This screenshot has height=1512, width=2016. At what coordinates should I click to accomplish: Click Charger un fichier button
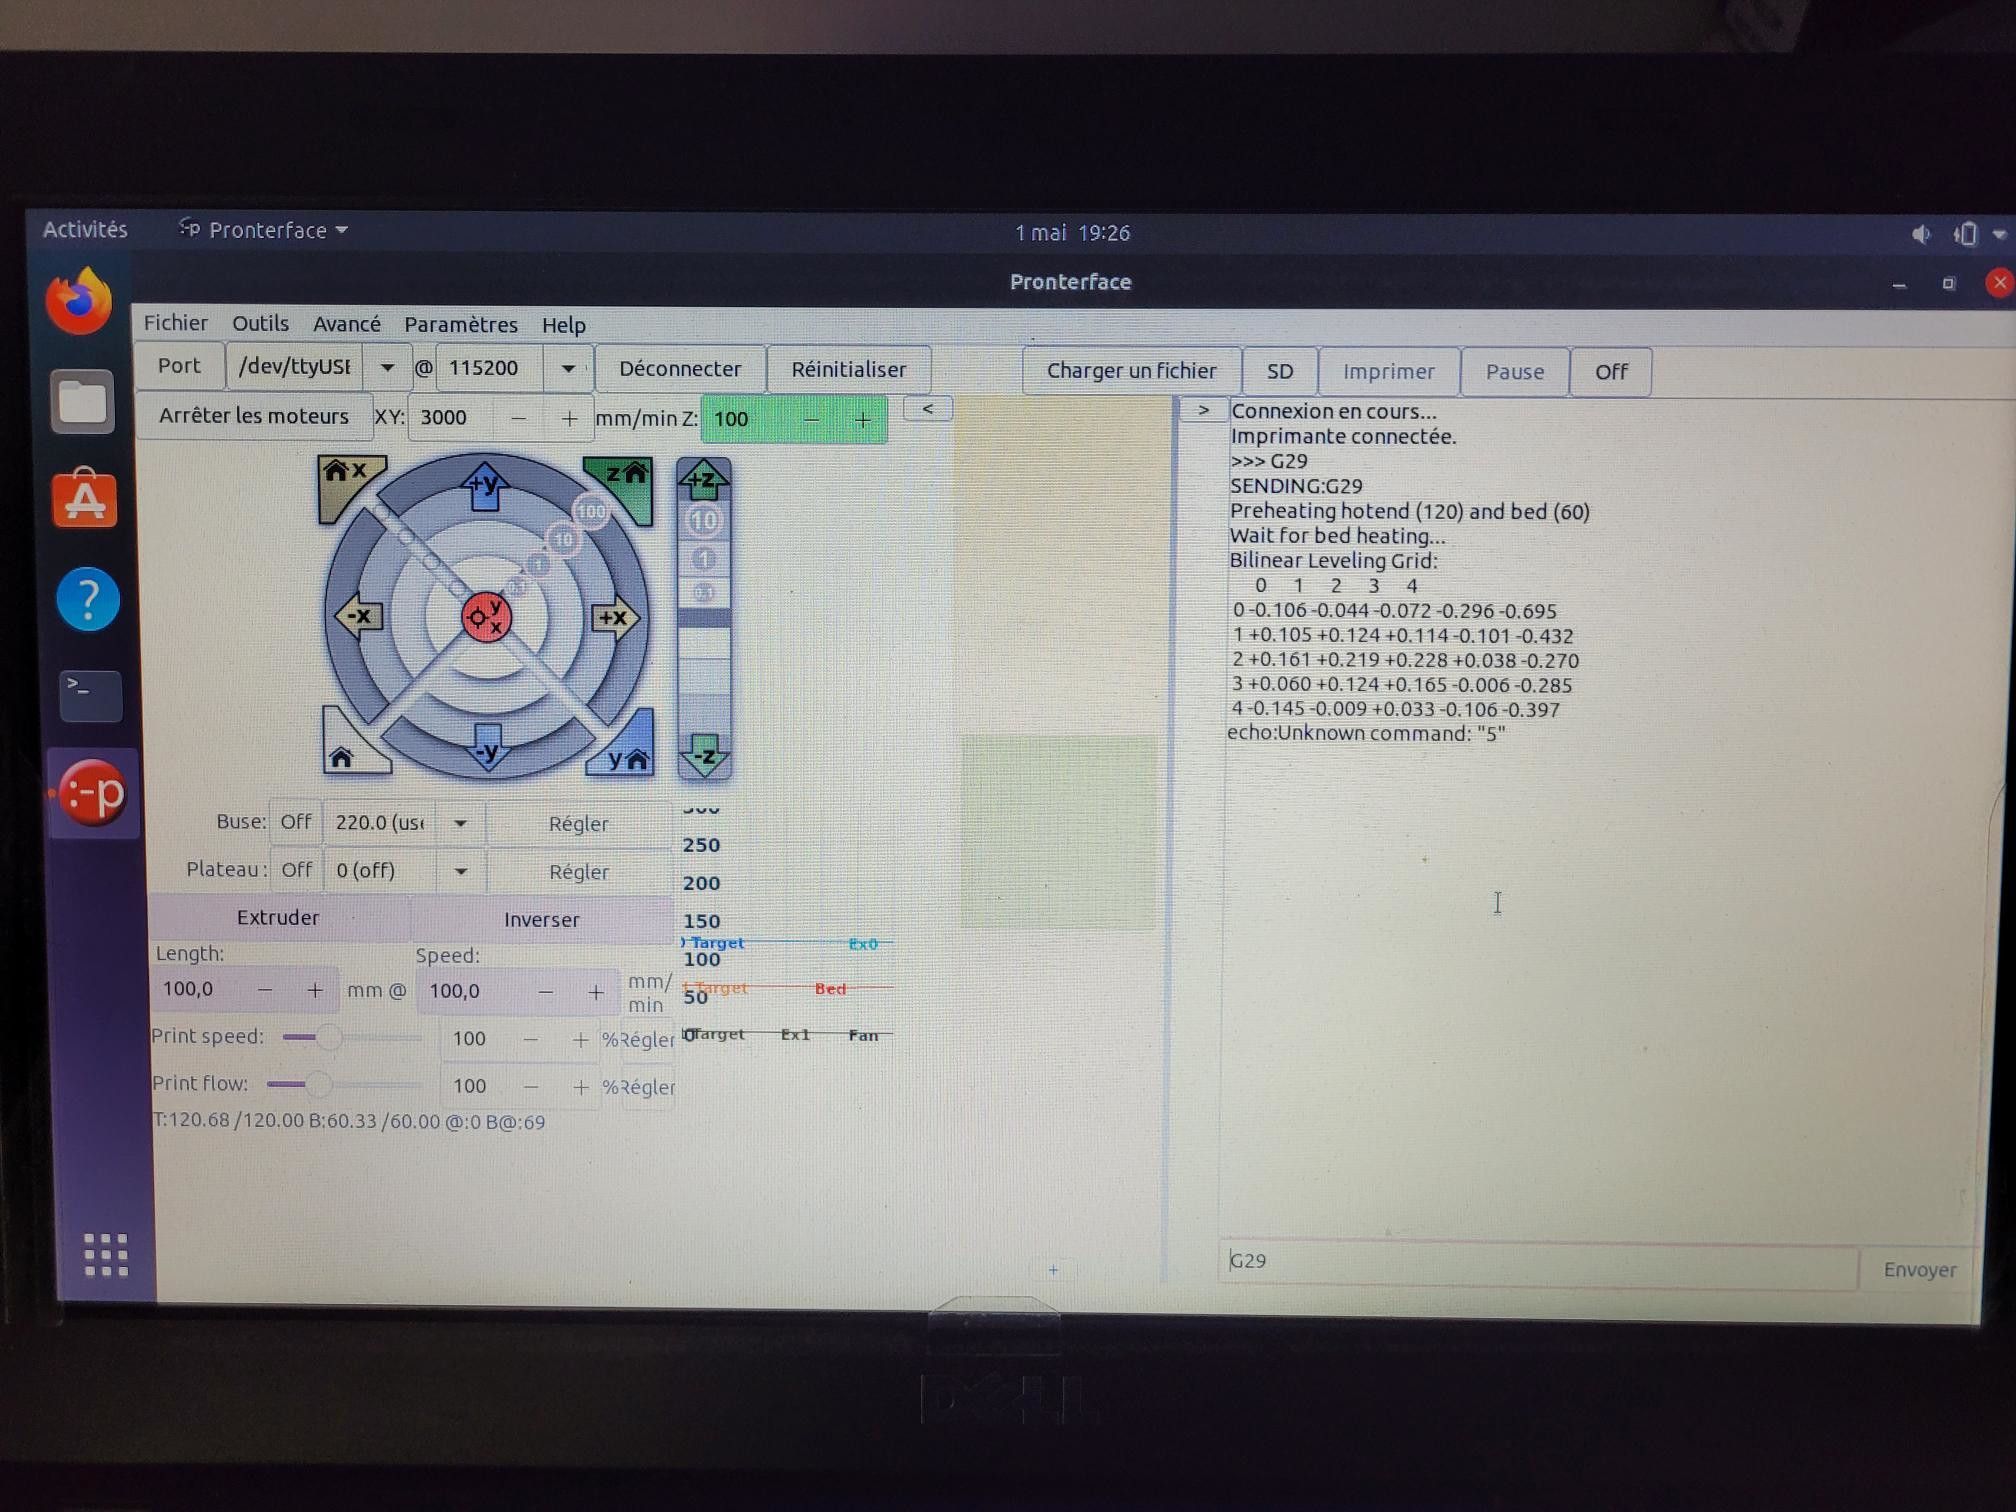point(1131,371)
